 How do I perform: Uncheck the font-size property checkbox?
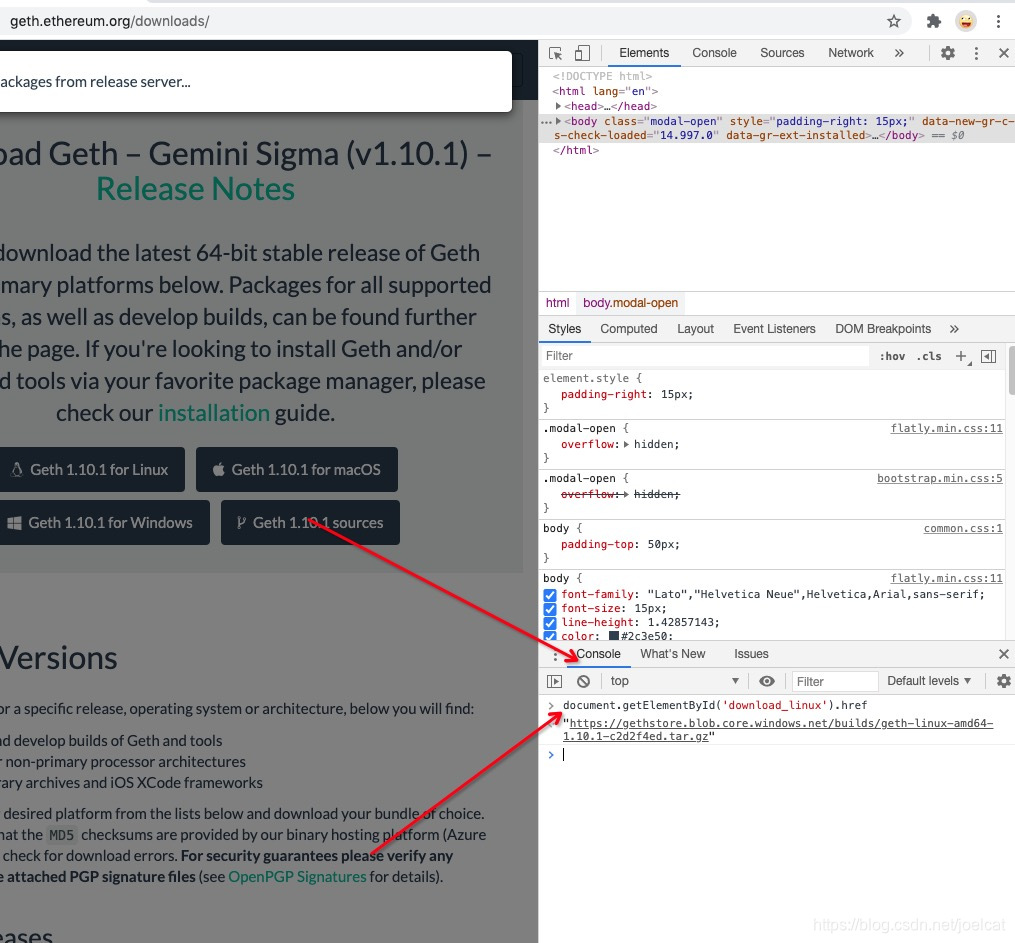(x=550, y=609)
